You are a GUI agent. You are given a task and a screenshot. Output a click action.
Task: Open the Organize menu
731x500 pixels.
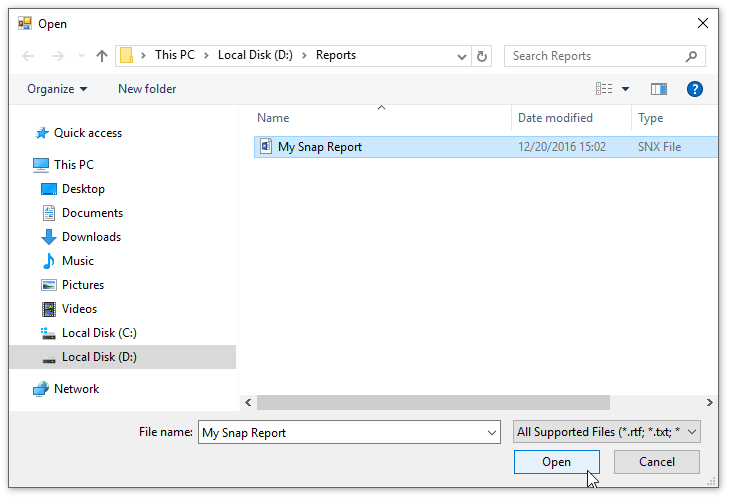[x=57, y=89]
